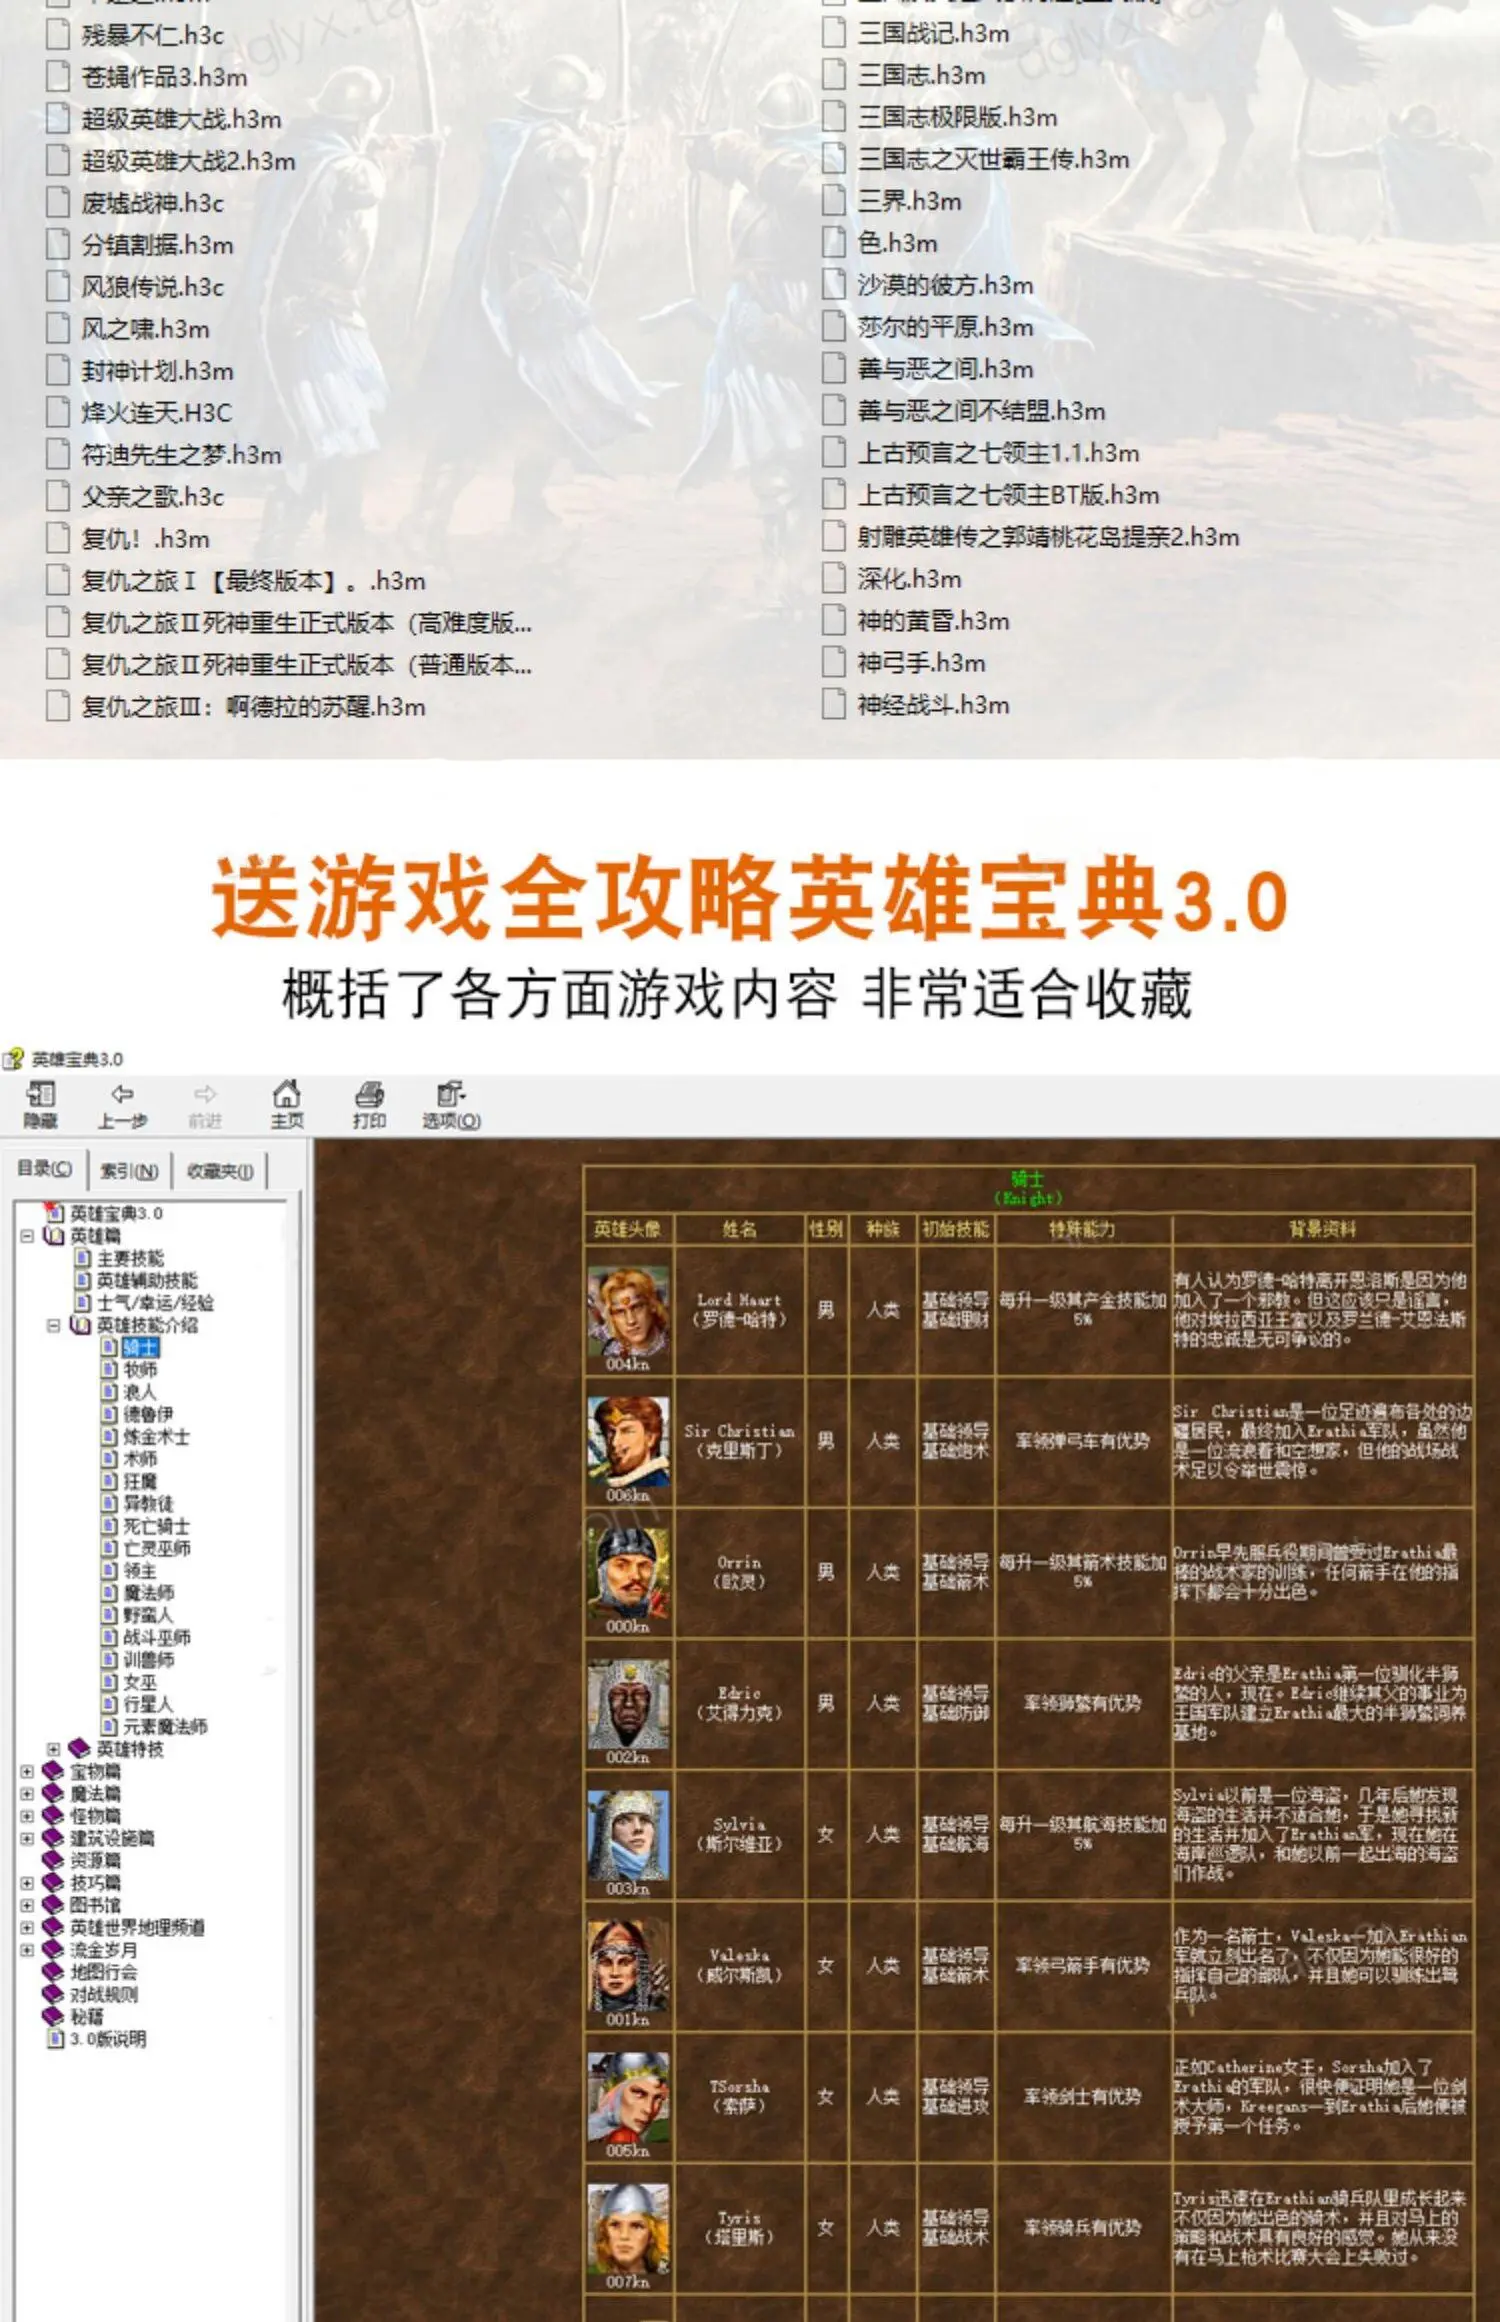1500x2322 pixels.
Task: Click file name 三国志极限版.h3m
Action: click(x=958, y=117)
